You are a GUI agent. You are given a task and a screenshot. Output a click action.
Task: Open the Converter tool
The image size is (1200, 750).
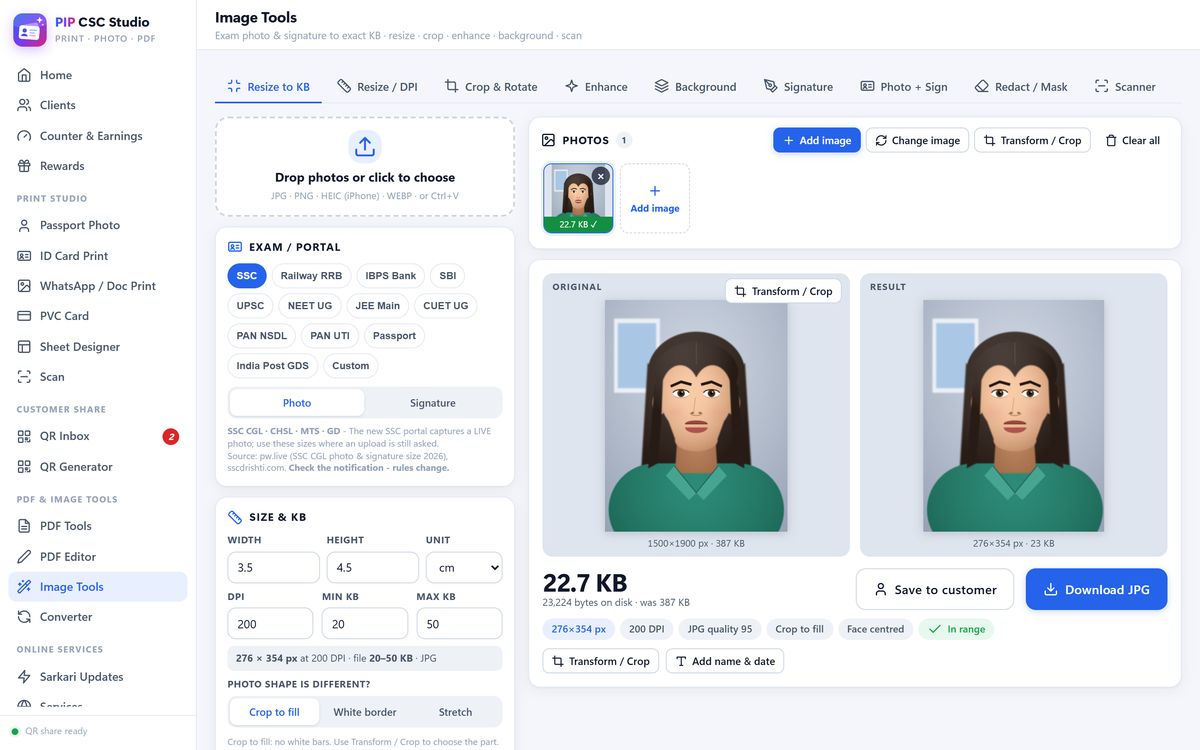[x=98, y=617]
